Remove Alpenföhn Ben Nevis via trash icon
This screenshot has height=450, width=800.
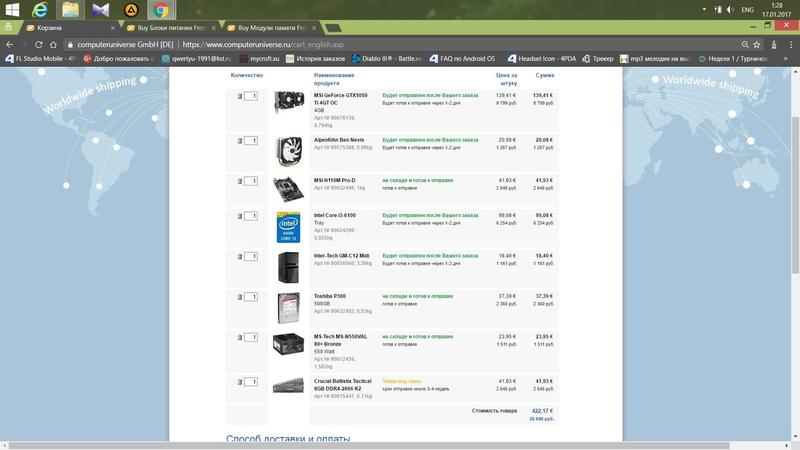coord(240,140)
